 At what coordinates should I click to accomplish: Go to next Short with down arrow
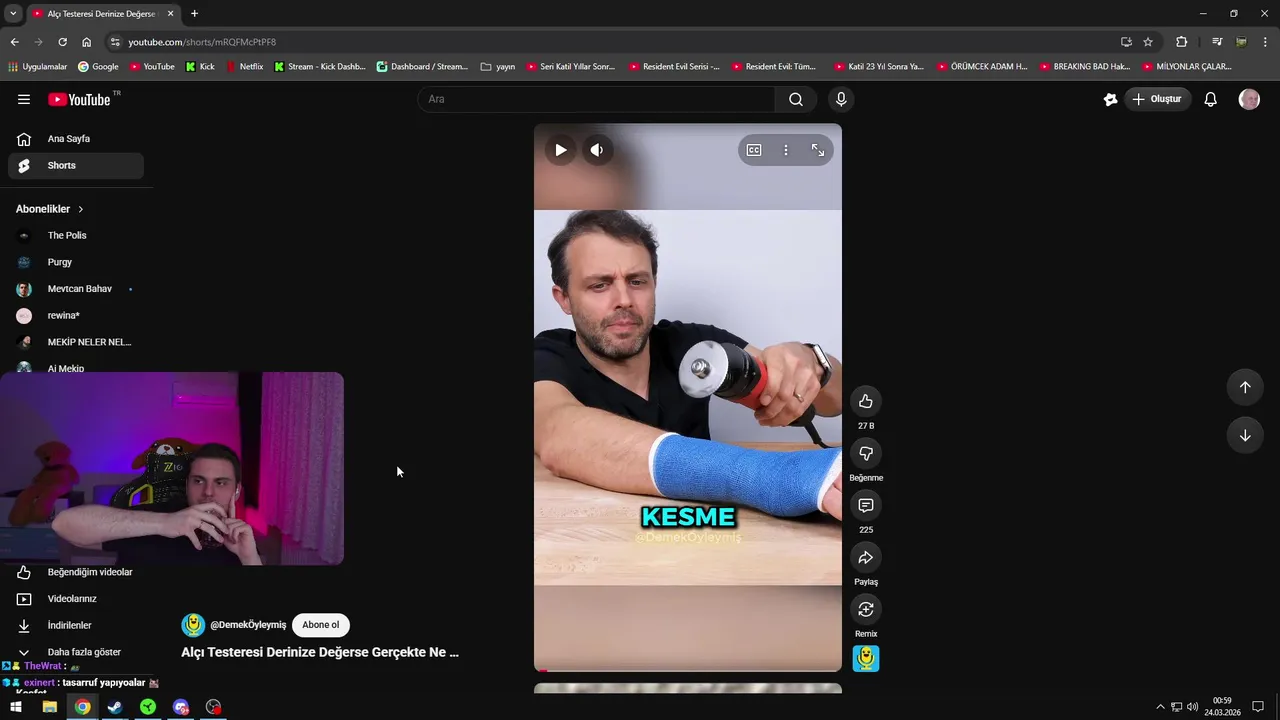1245,435
